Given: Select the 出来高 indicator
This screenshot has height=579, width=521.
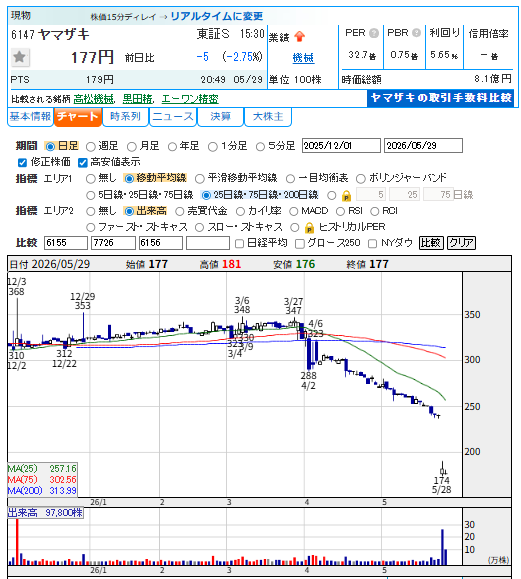Looking at the screenshot, I should (129, 211).
